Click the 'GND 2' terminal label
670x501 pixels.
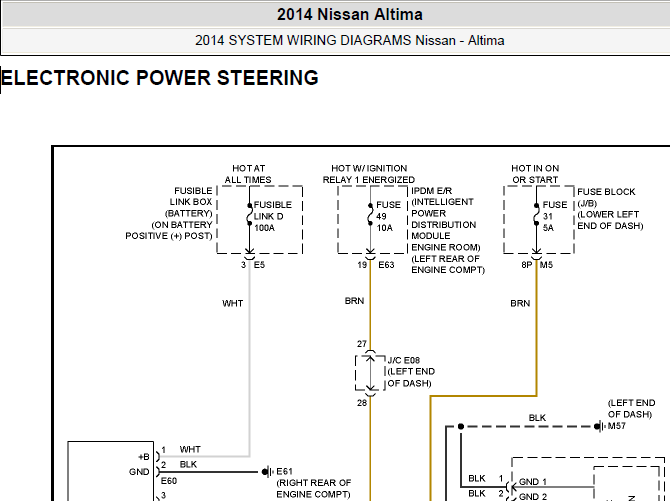point(532,497)
